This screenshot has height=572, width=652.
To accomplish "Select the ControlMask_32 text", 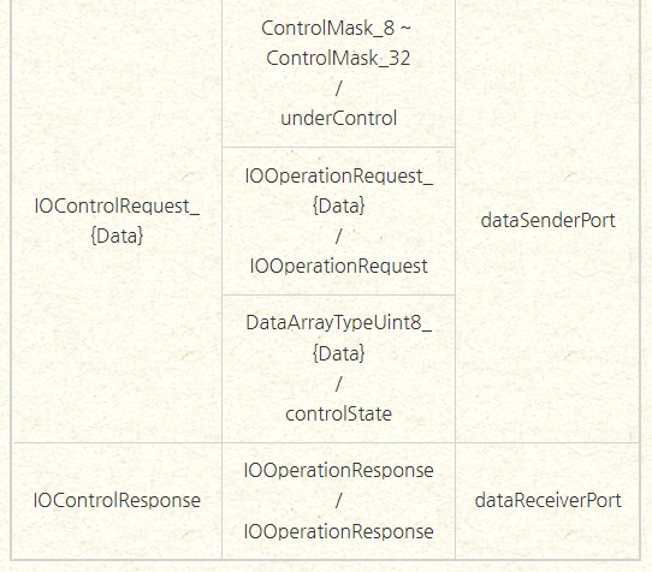I will coord(338,58).
